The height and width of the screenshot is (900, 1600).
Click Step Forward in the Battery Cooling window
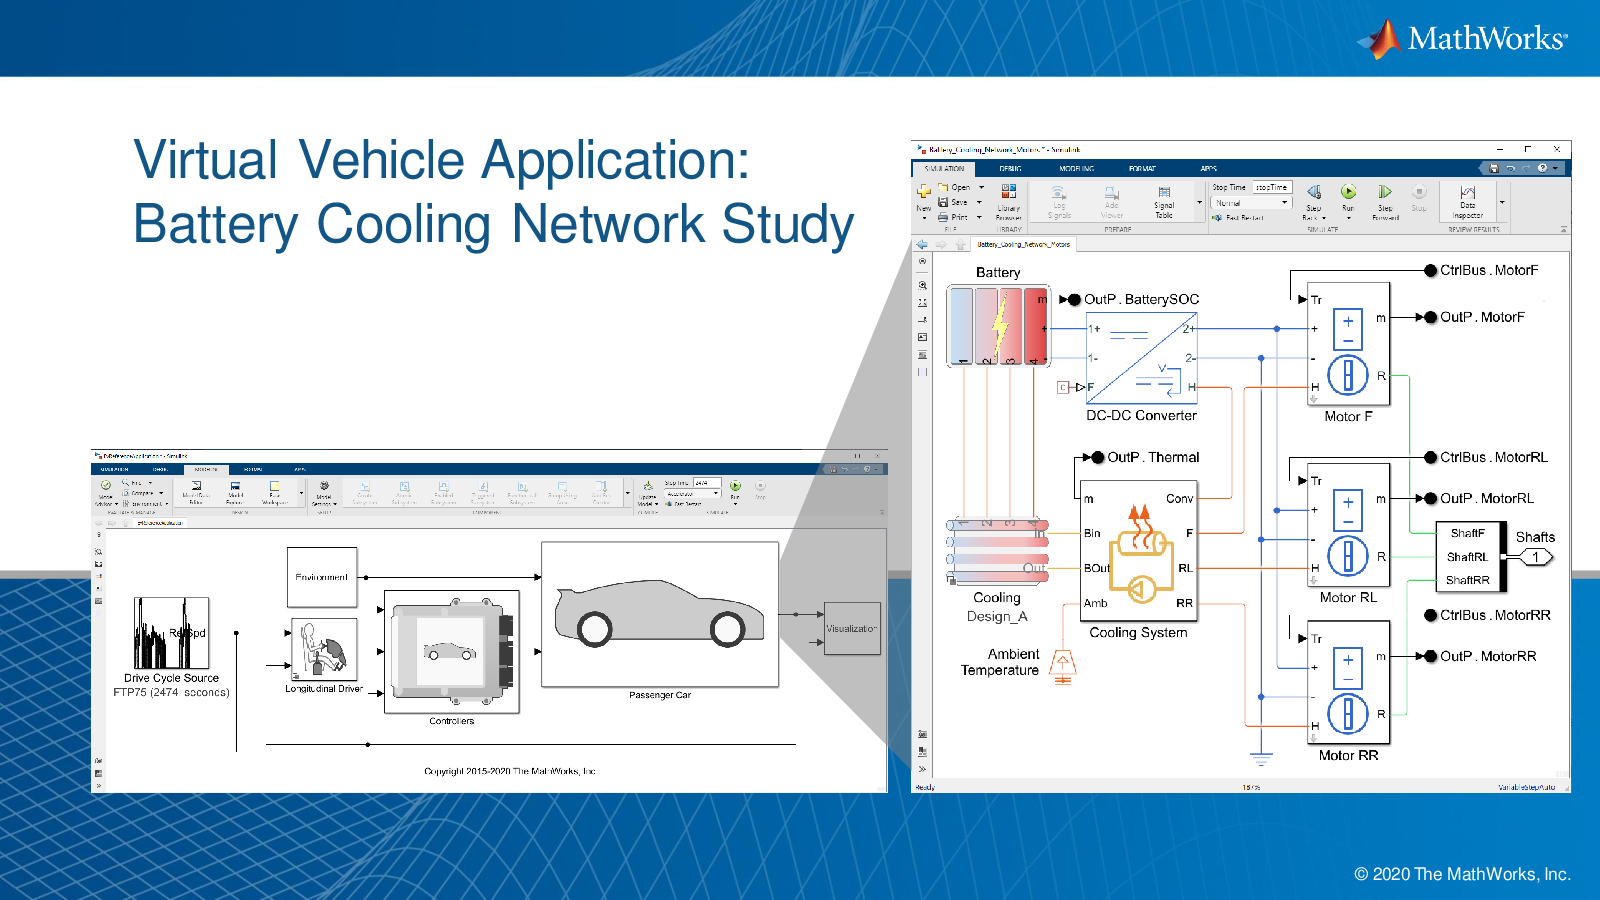1385,201
